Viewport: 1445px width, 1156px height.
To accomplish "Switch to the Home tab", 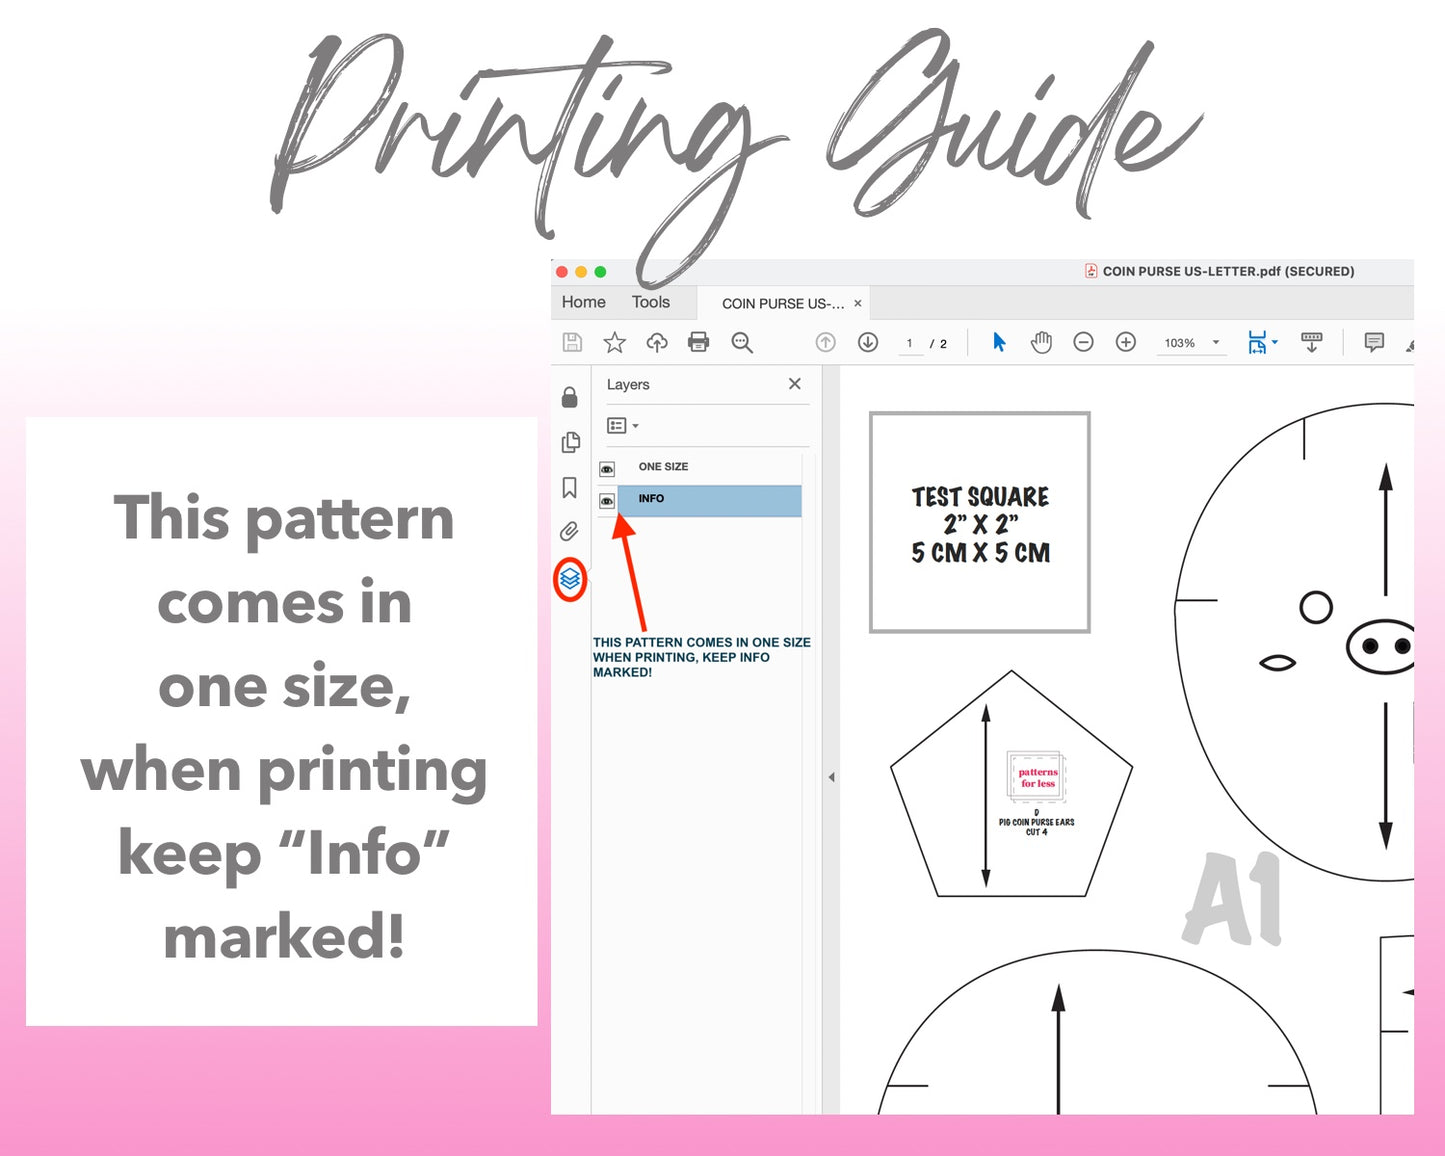I will [x=583, y=302].
